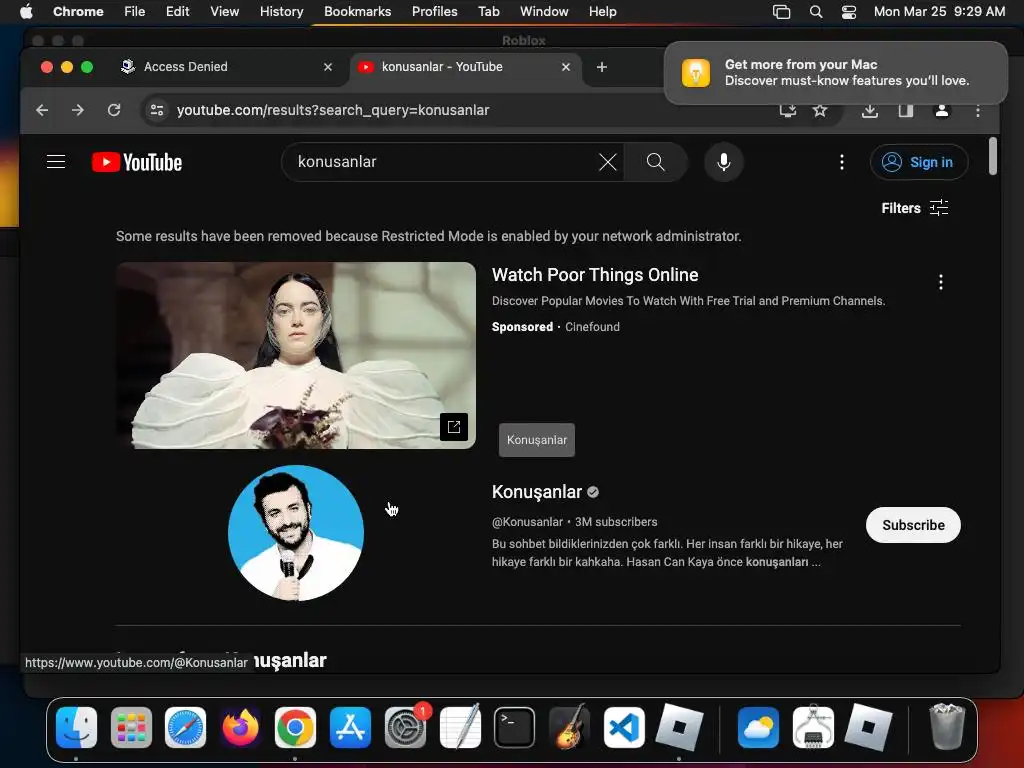
Task: Click the Poor Things ad thumbnail
Action: coord(296,355)
